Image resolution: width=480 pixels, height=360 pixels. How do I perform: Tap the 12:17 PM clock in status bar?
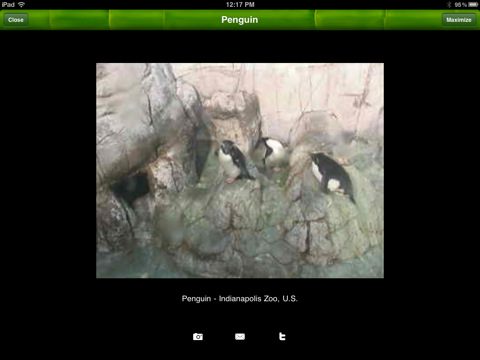click(240, 5)
